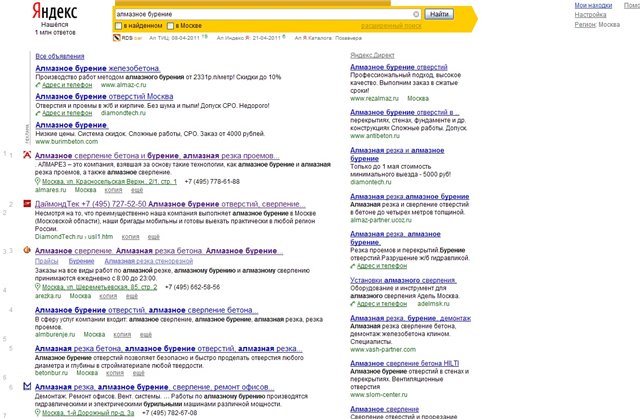Expand «ещё» for the DiamondTech.ru result

(x=153, y=237)
